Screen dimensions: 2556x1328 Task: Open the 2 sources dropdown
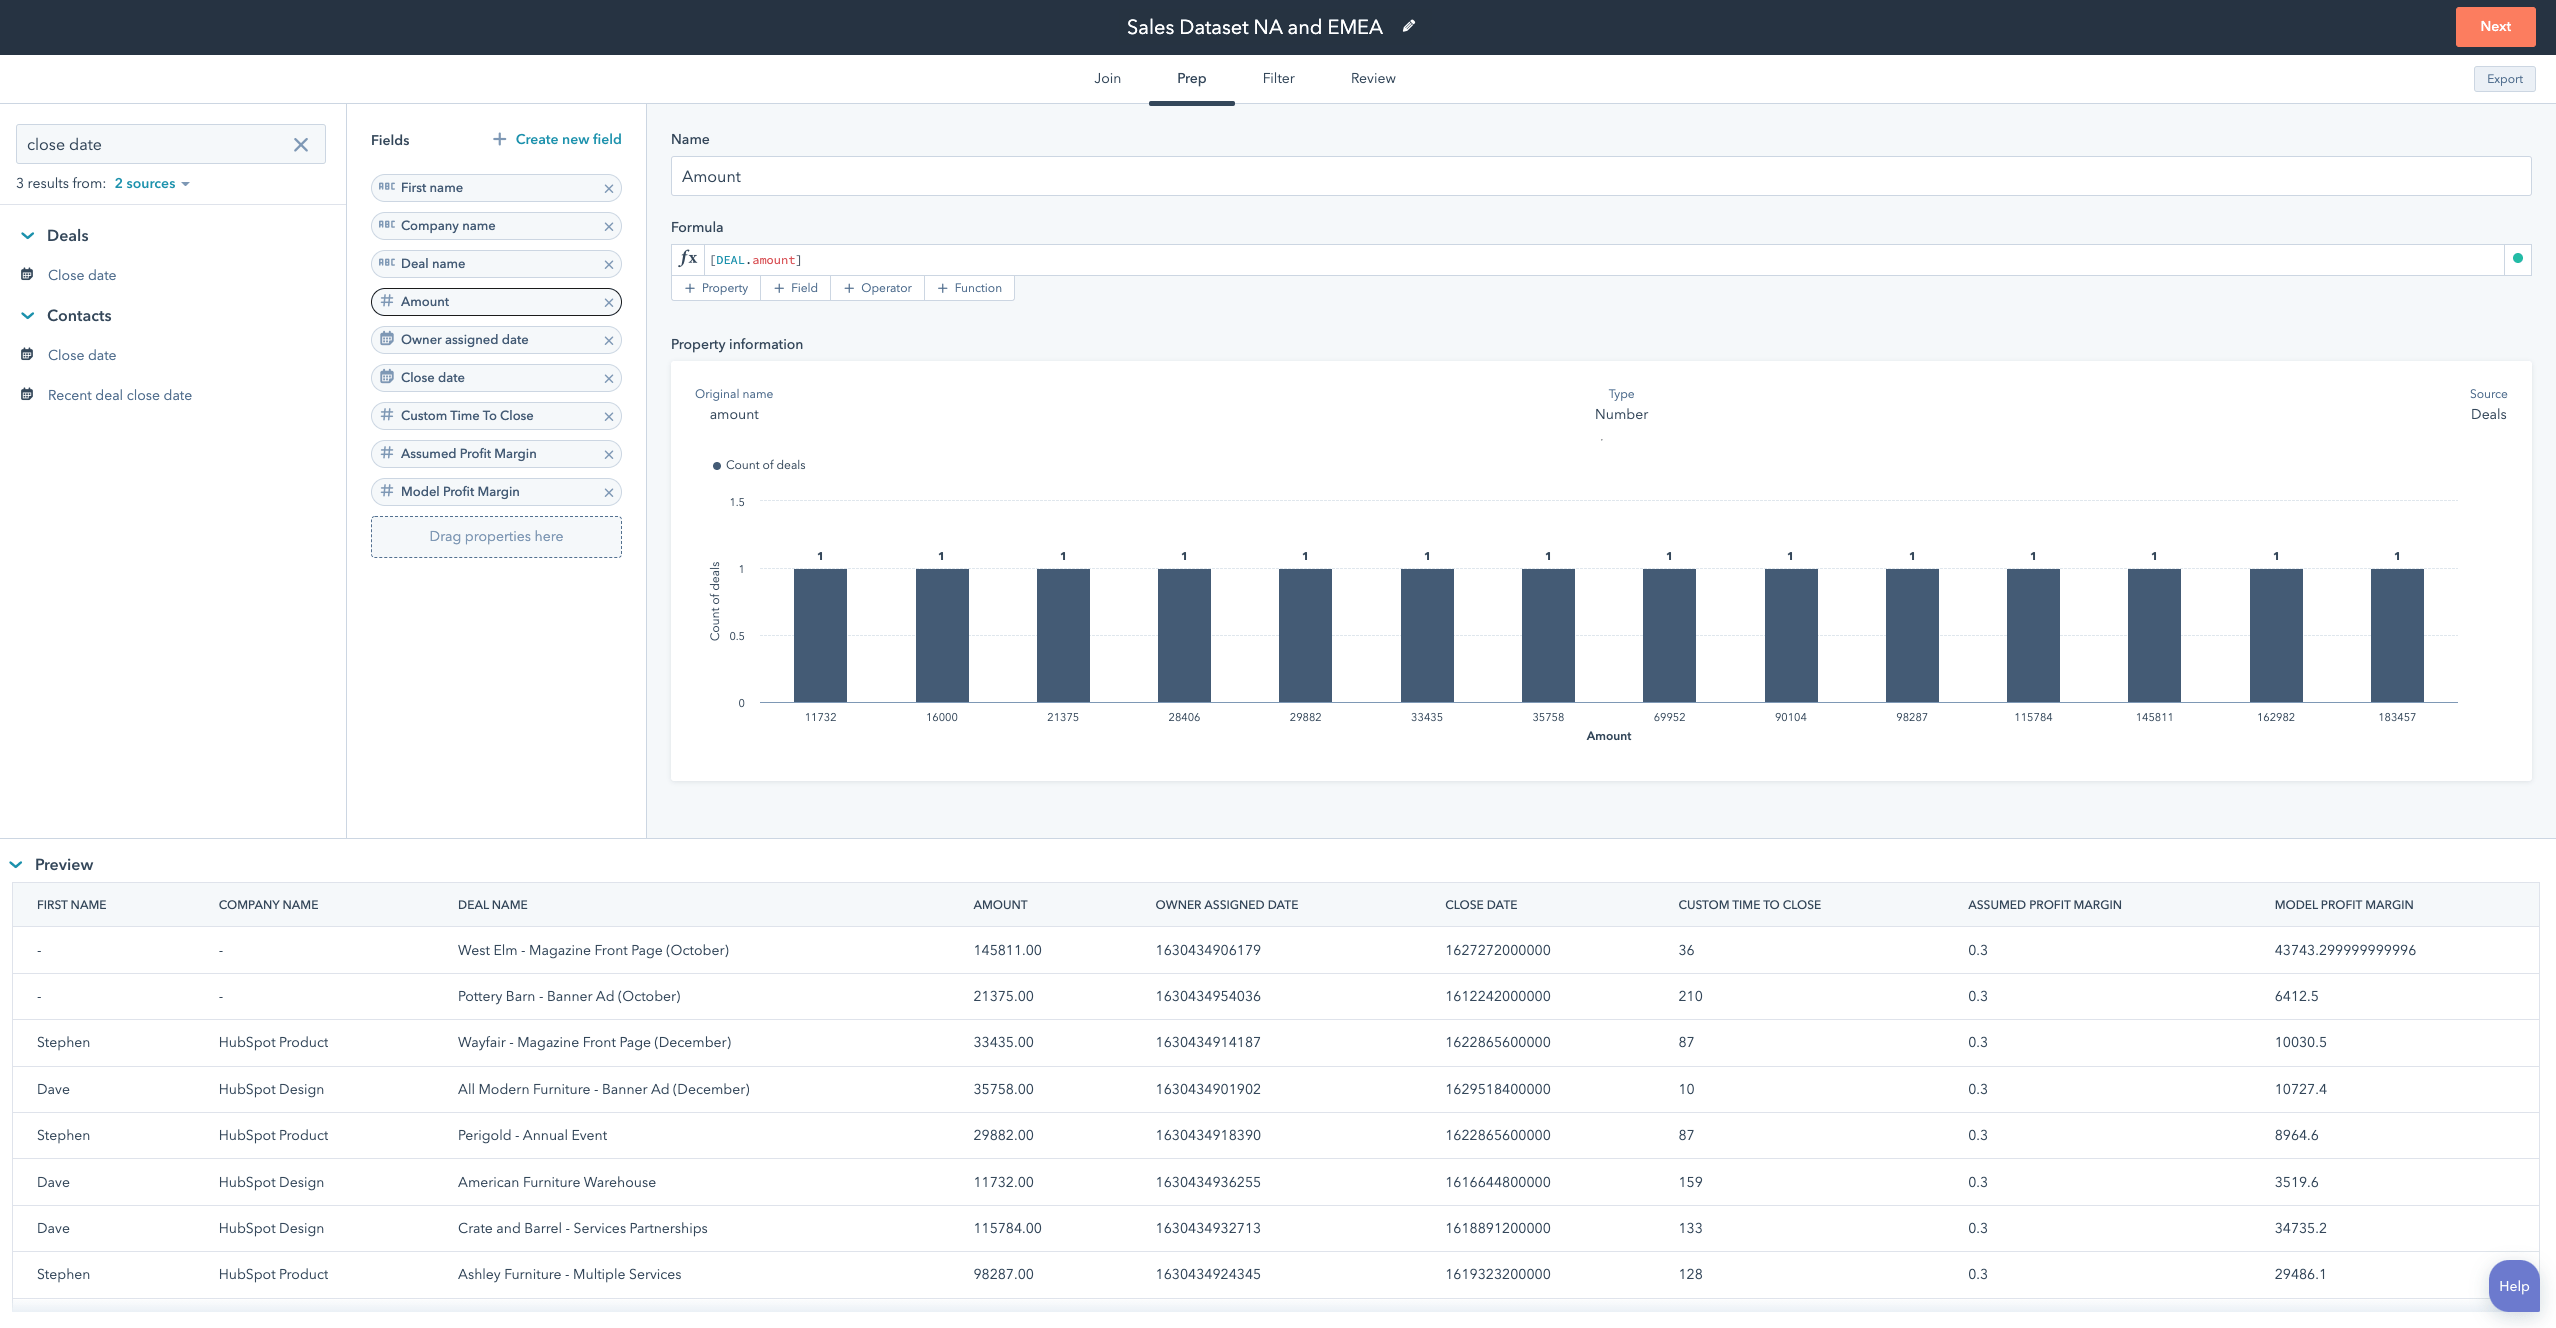(151, 183)
